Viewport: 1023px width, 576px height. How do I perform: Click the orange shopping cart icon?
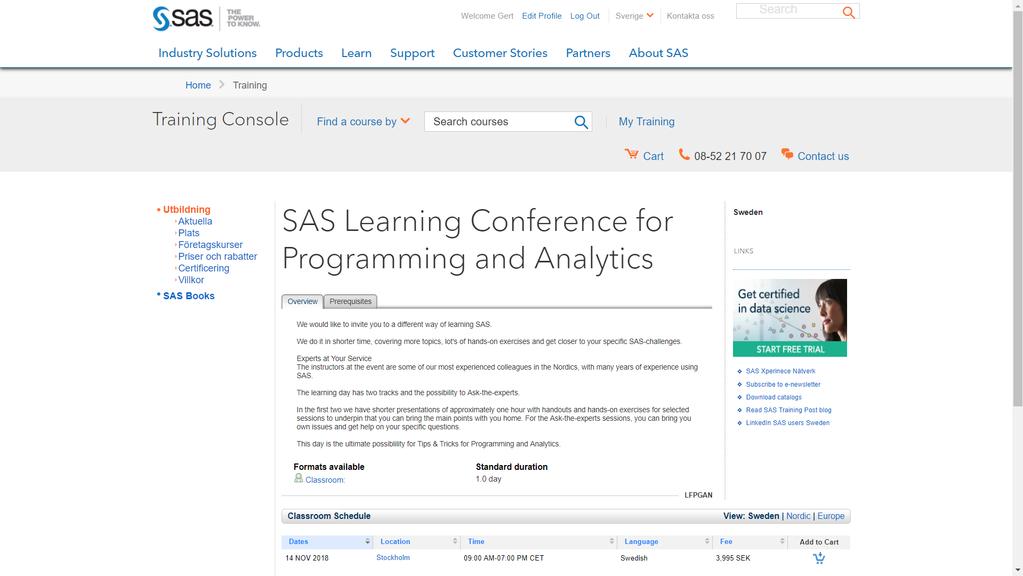tap(631, 155)
